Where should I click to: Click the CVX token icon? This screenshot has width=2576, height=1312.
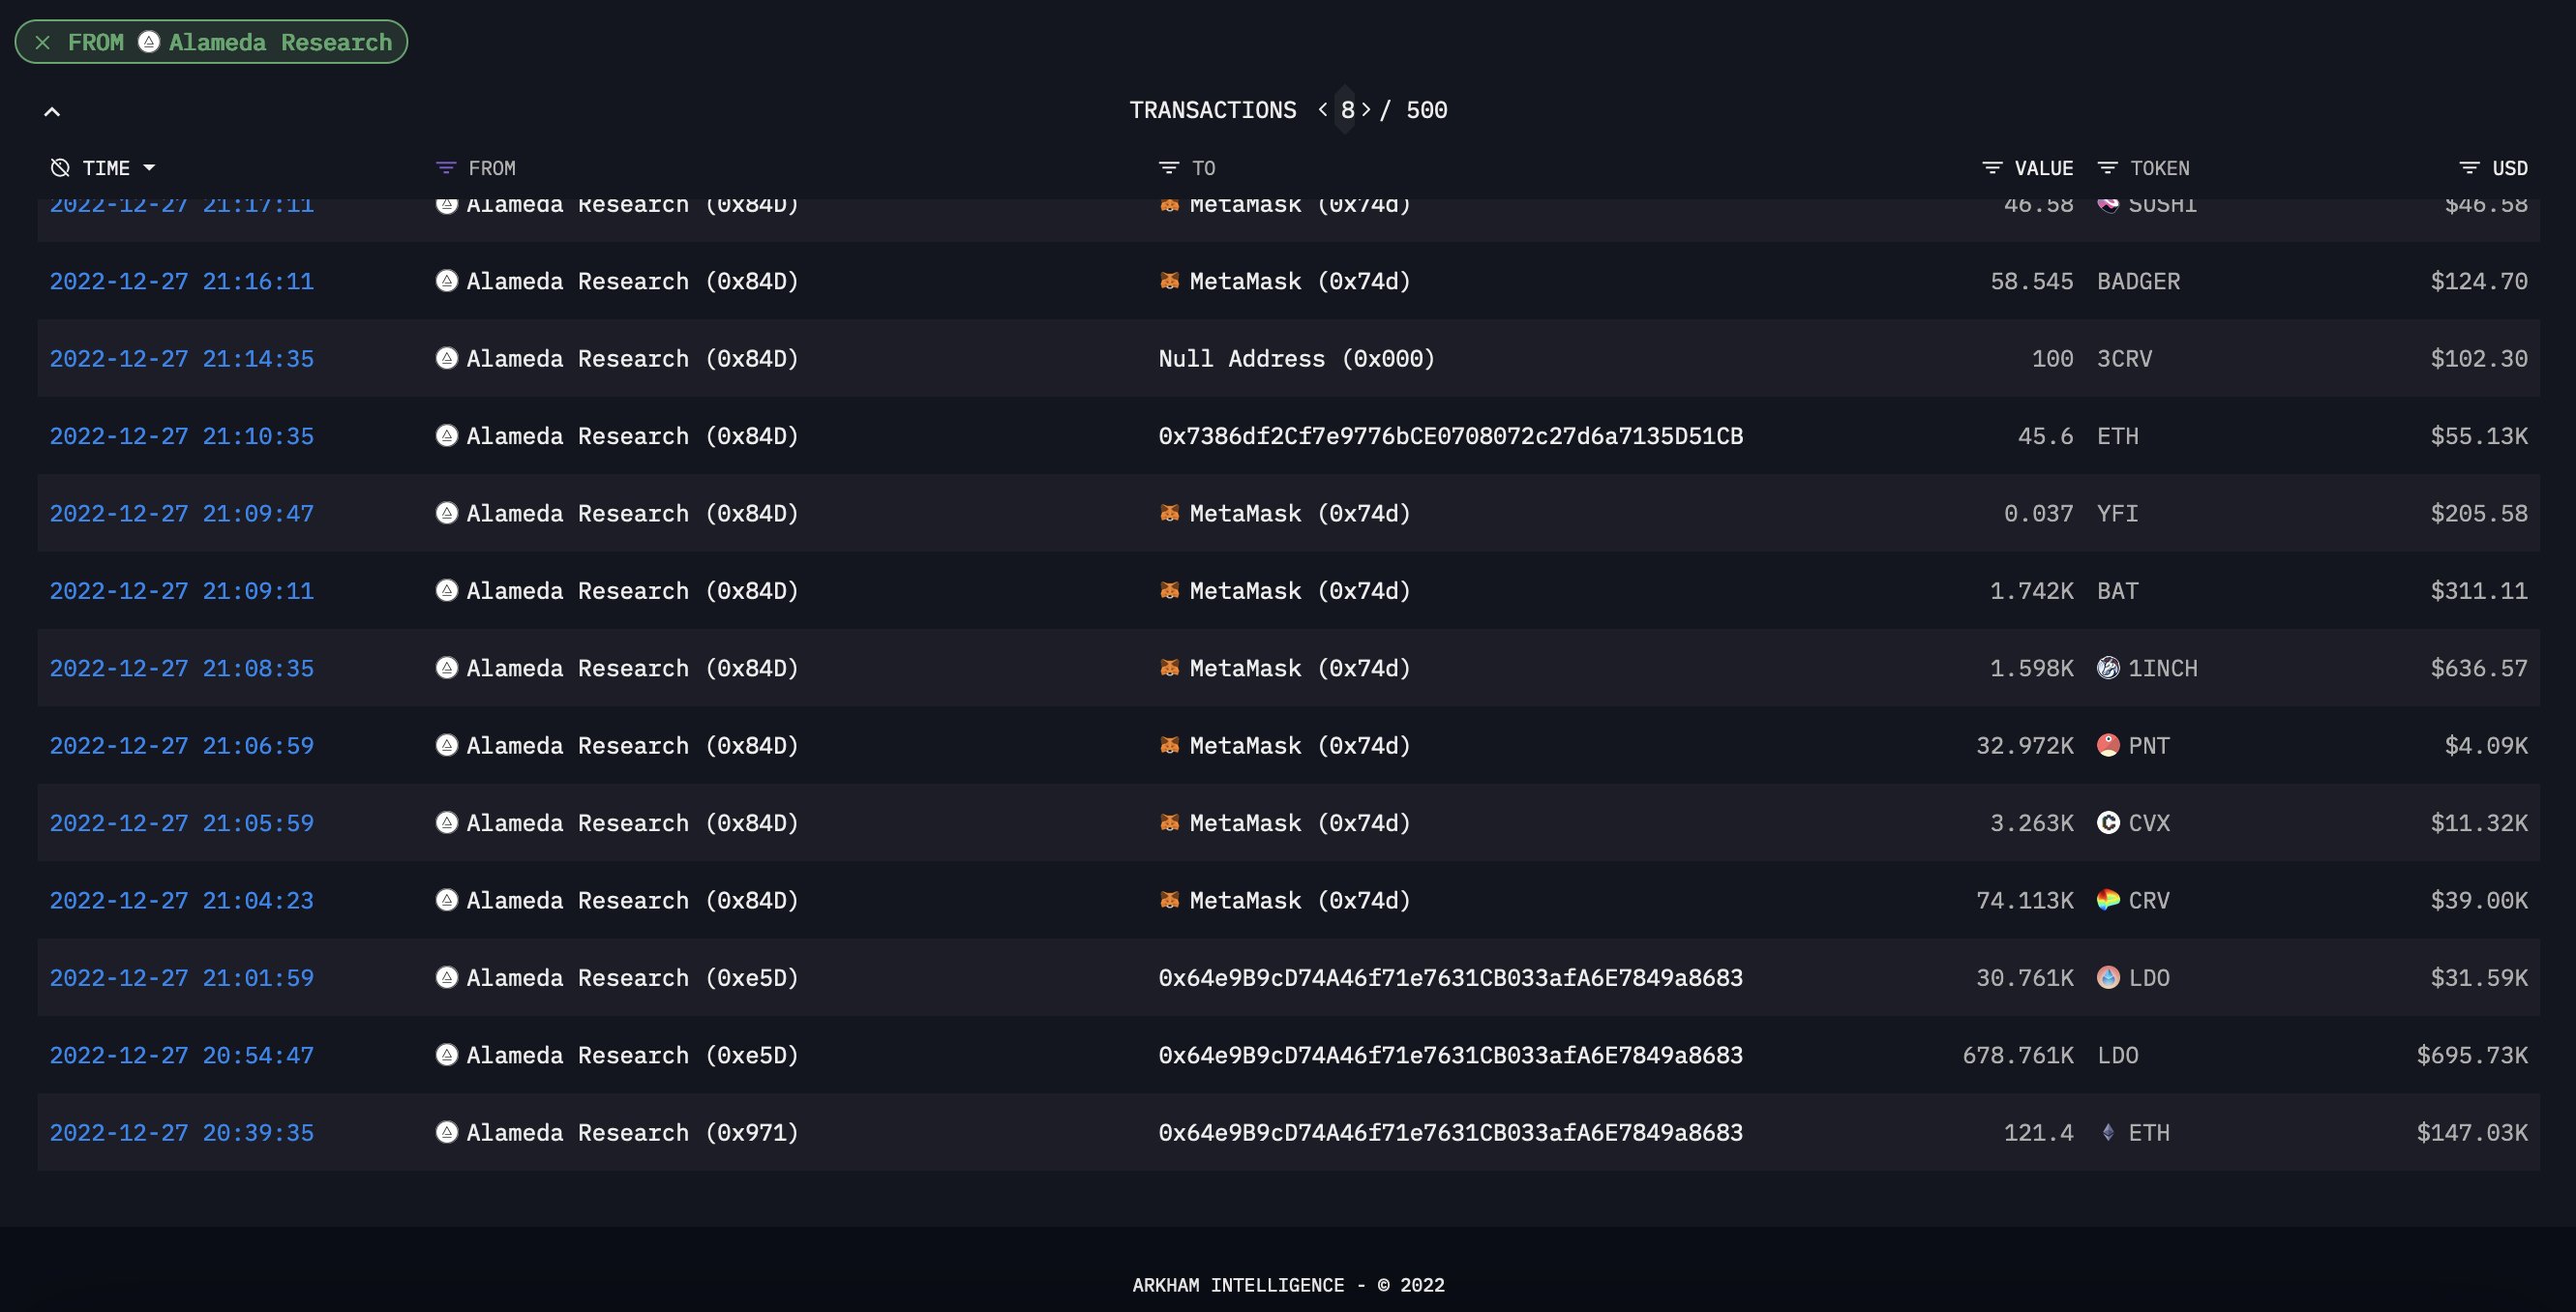pyautogui.click(x=2108, y=823)
